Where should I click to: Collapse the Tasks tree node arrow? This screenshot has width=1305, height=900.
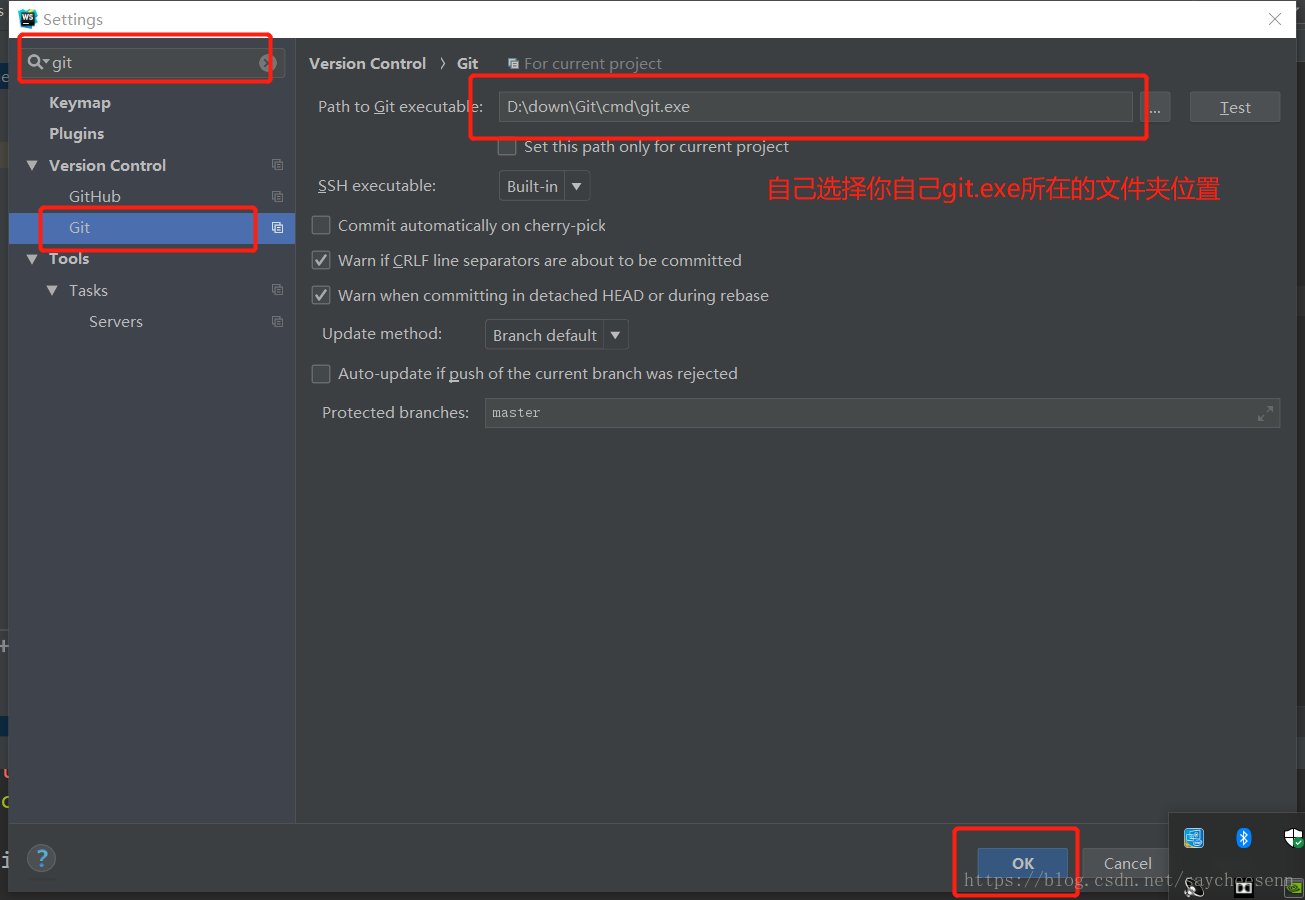pos(52,290)
